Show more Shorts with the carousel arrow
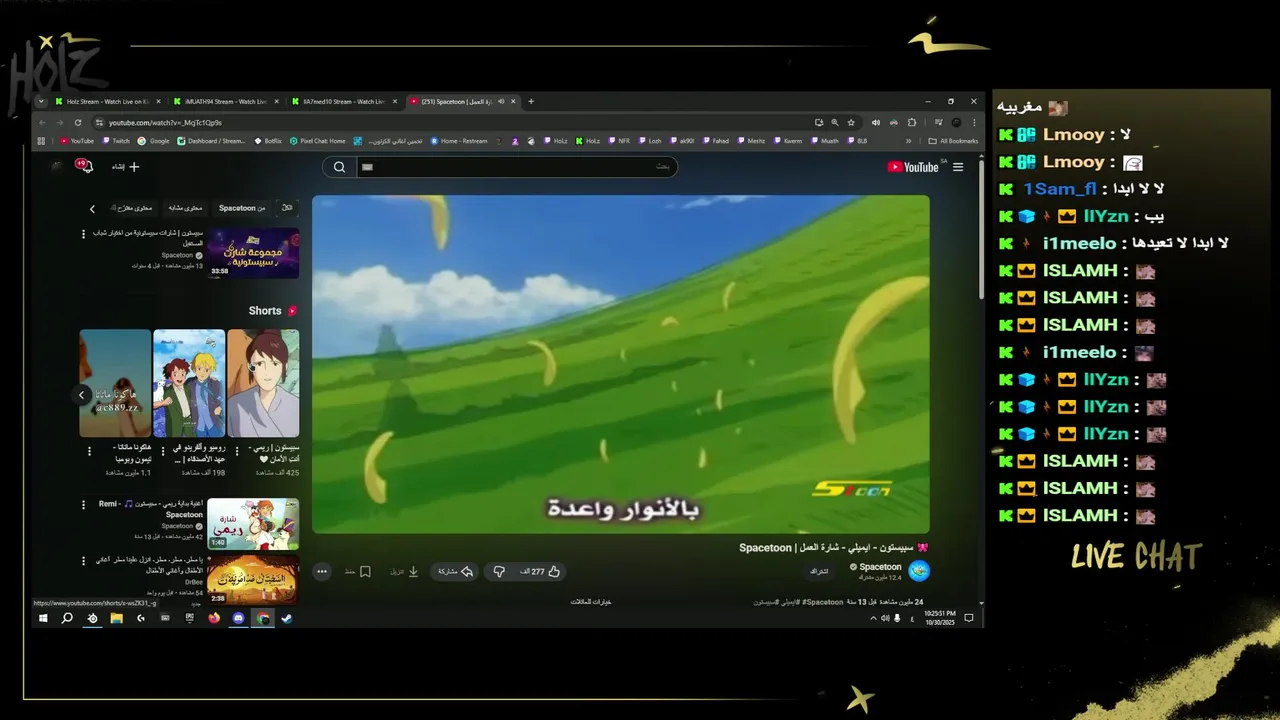Screen dimensions: 1280x720 [82, 395]
